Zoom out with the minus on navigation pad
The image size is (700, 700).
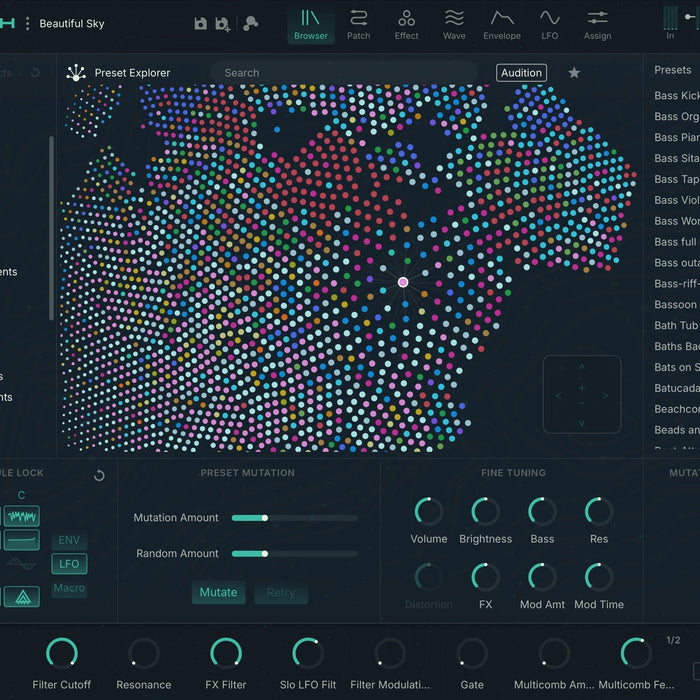pos(582,403)
